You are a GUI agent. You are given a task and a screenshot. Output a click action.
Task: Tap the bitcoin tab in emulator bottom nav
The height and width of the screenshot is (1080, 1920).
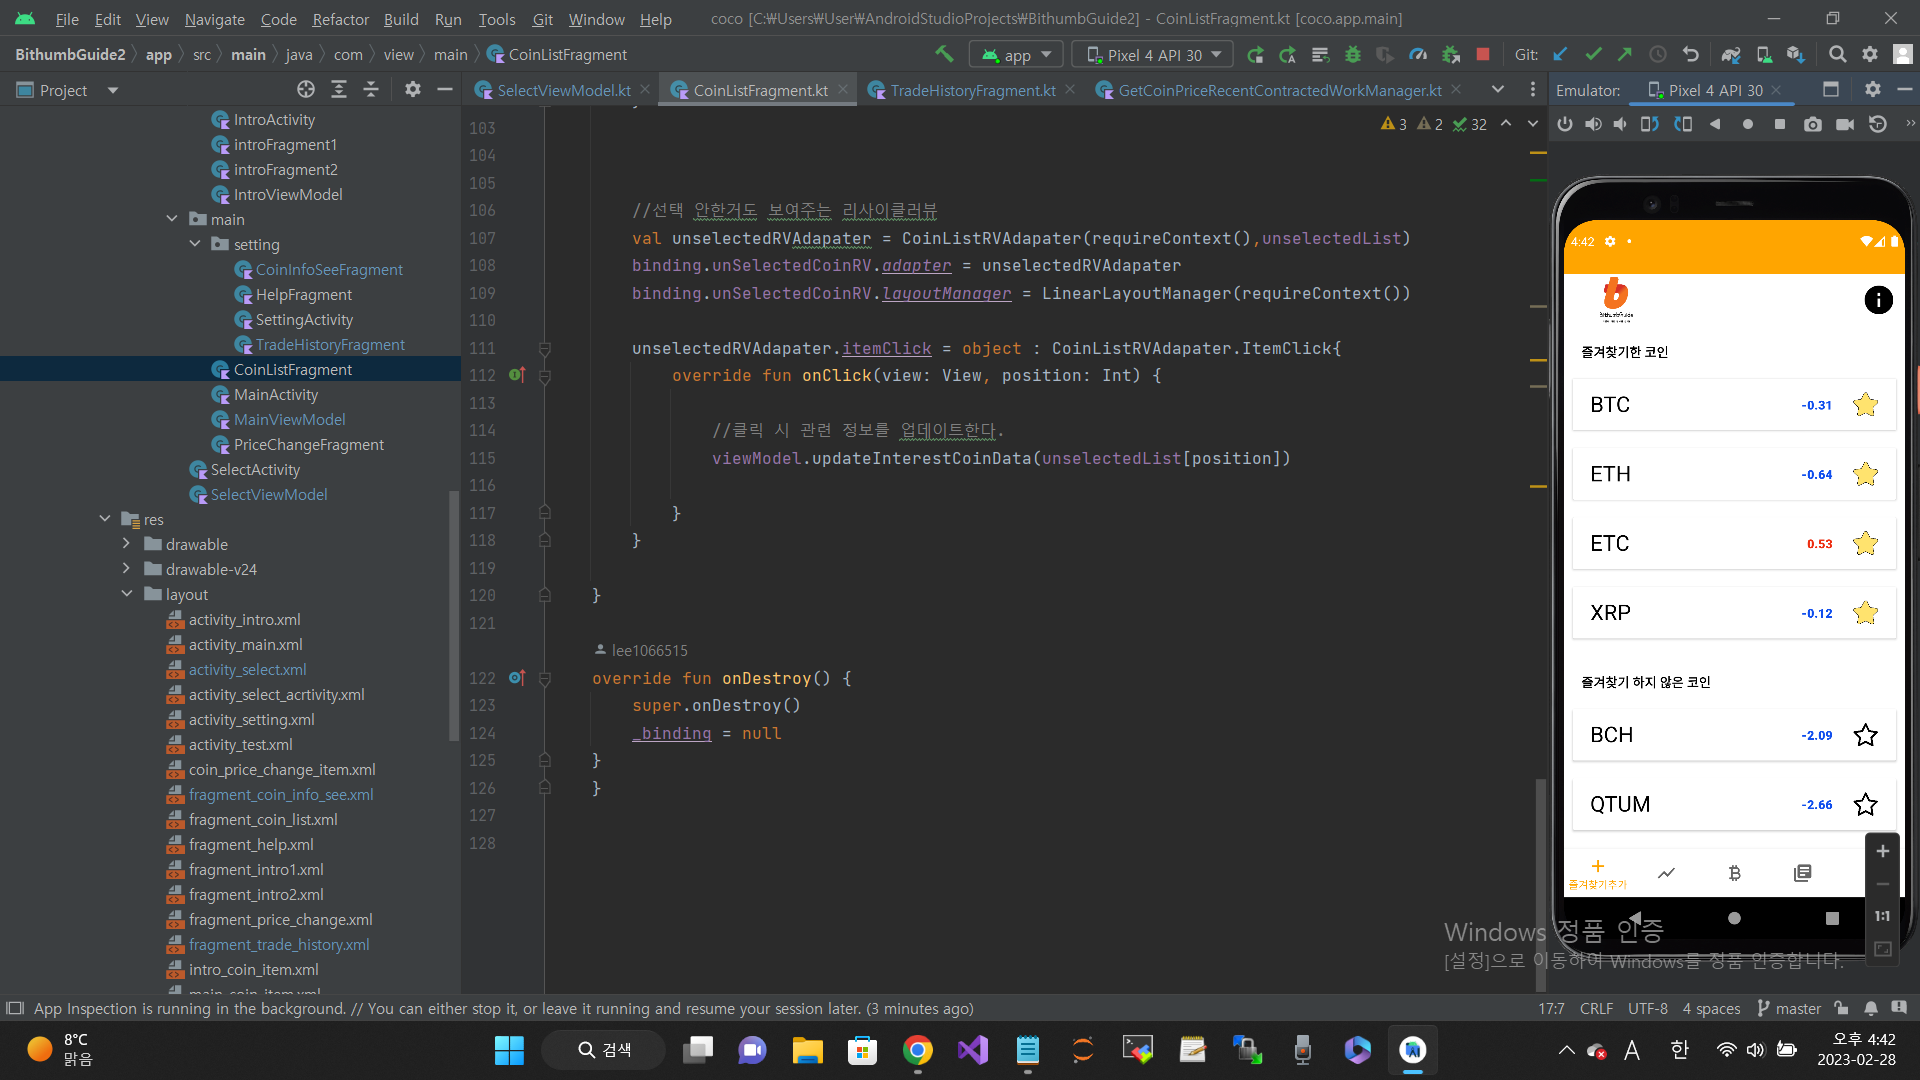coord(1734,873)
